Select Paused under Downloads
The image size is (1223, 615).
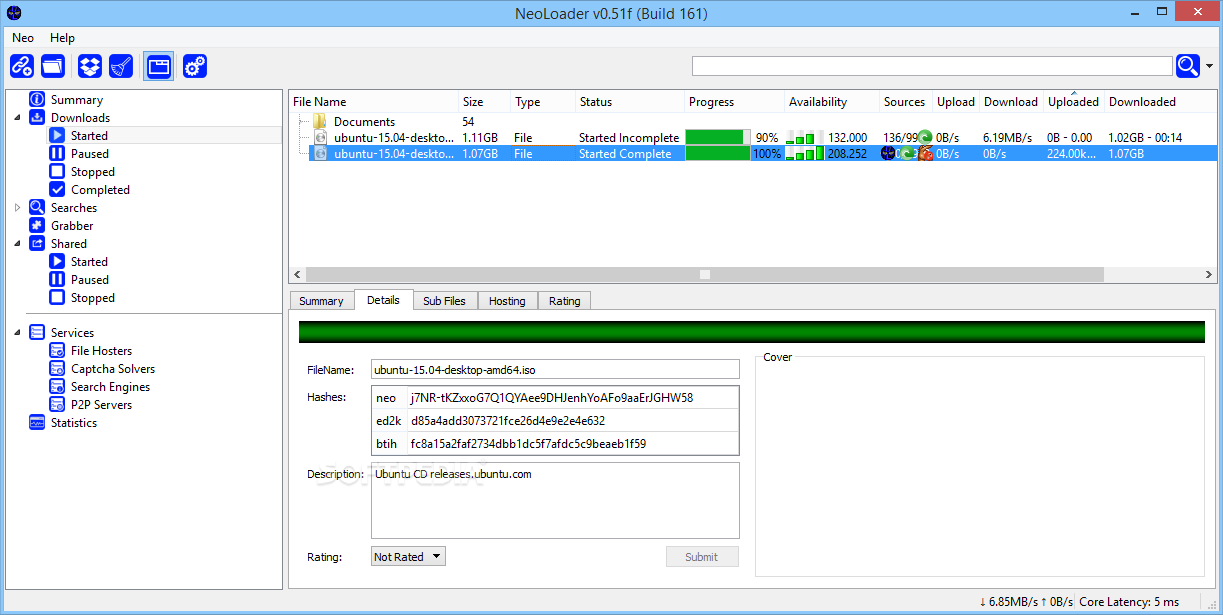pyautogui.click(x=90, y=154)
